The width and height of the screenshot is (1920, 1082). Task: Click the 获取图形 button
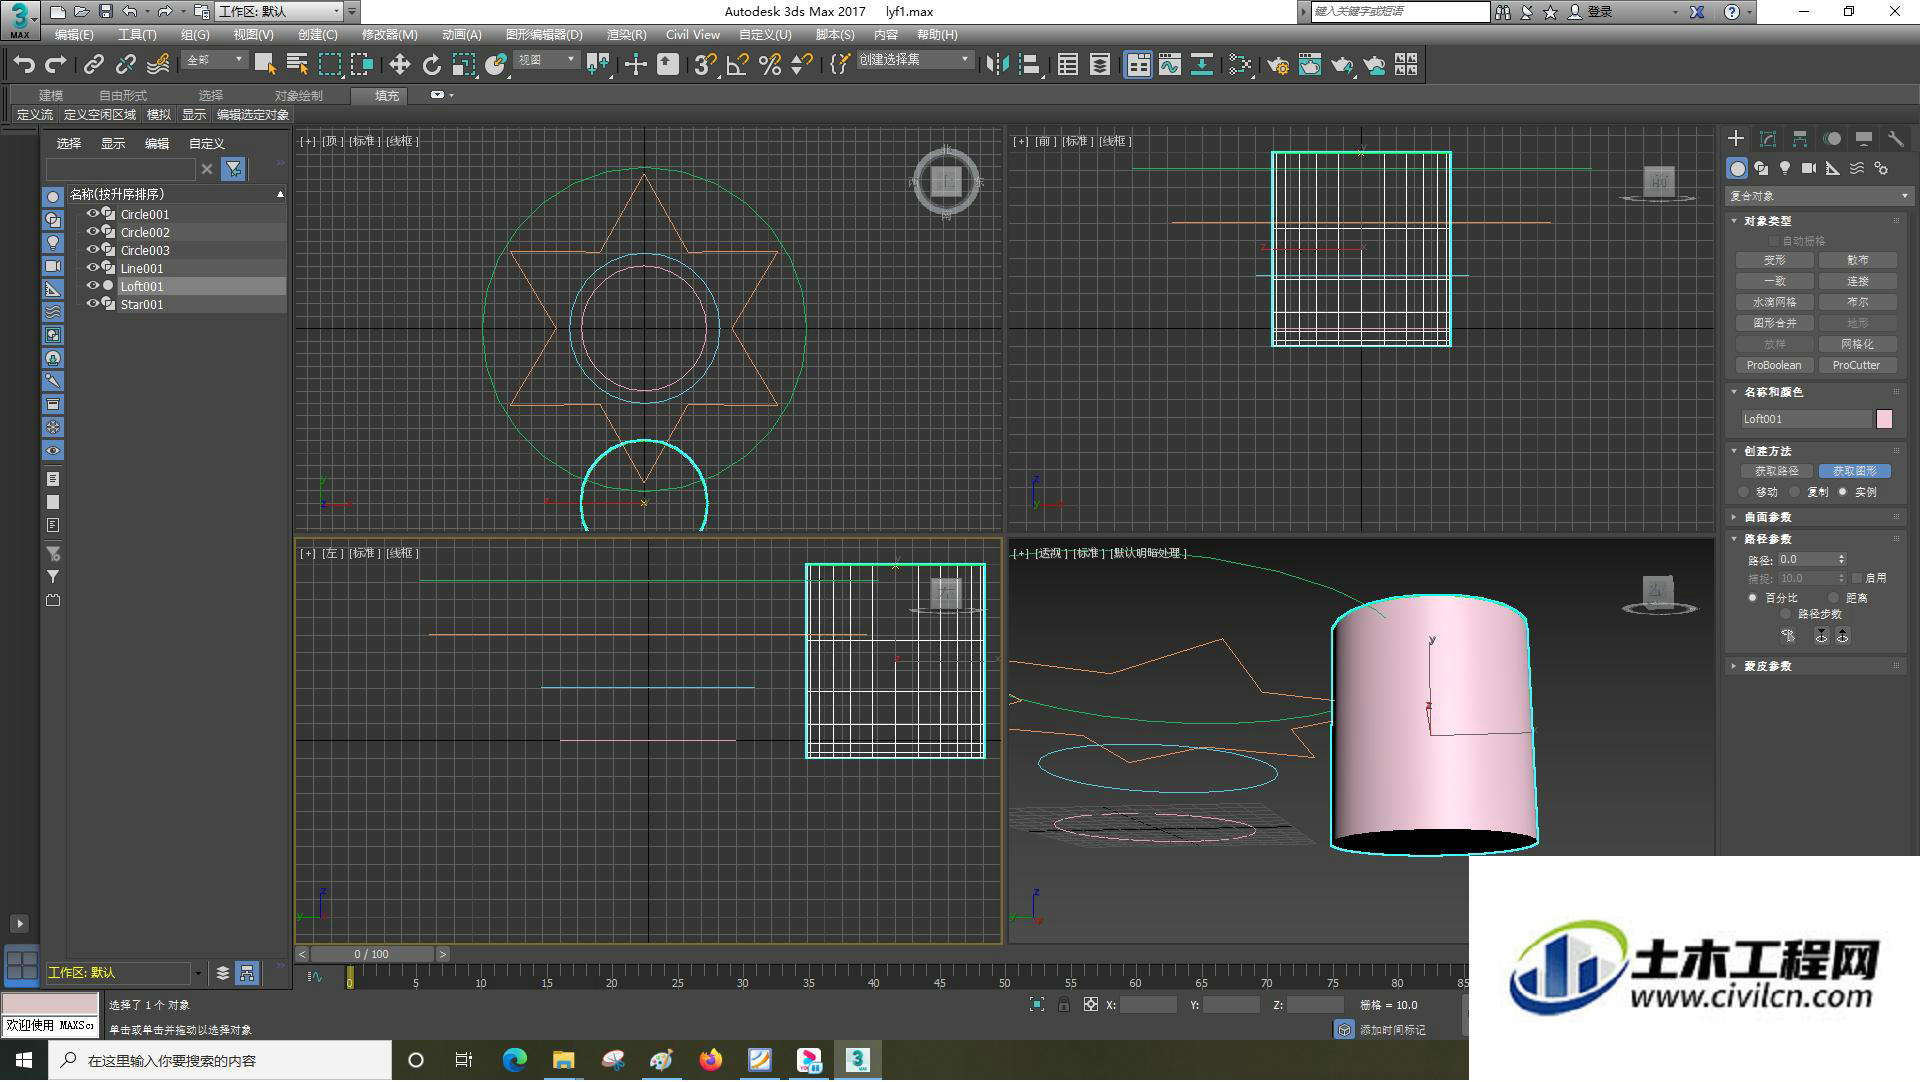[1855, 471]
